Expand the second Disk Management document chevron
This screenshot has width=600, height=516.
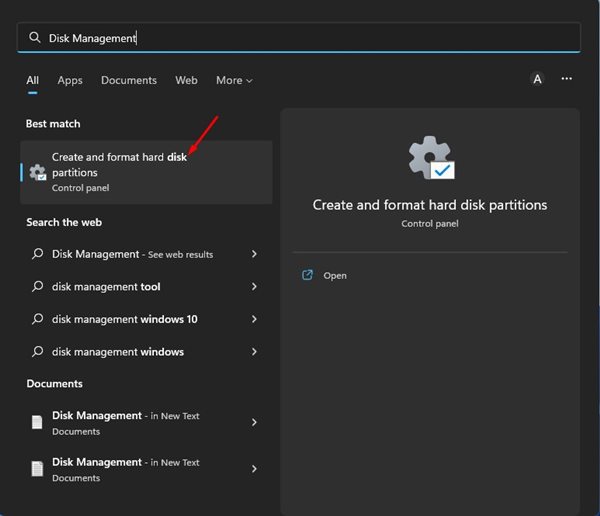(255, 469)
